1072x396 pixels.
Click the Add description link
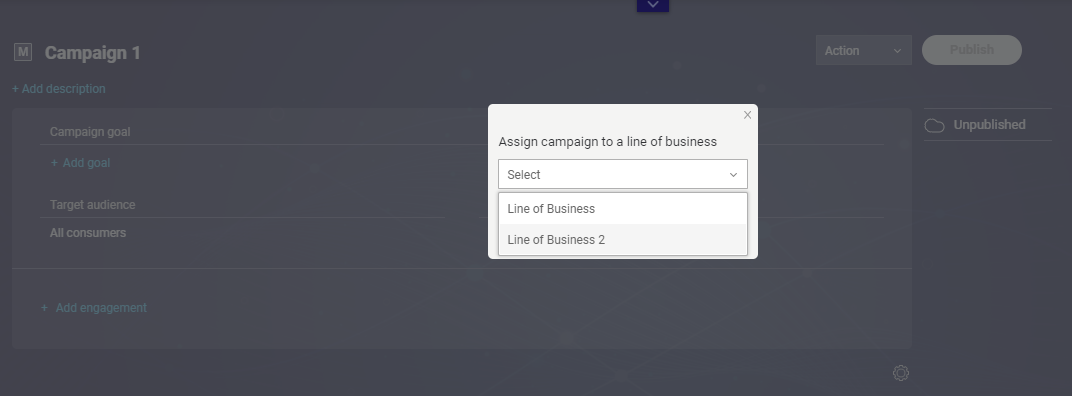(59, 89)
